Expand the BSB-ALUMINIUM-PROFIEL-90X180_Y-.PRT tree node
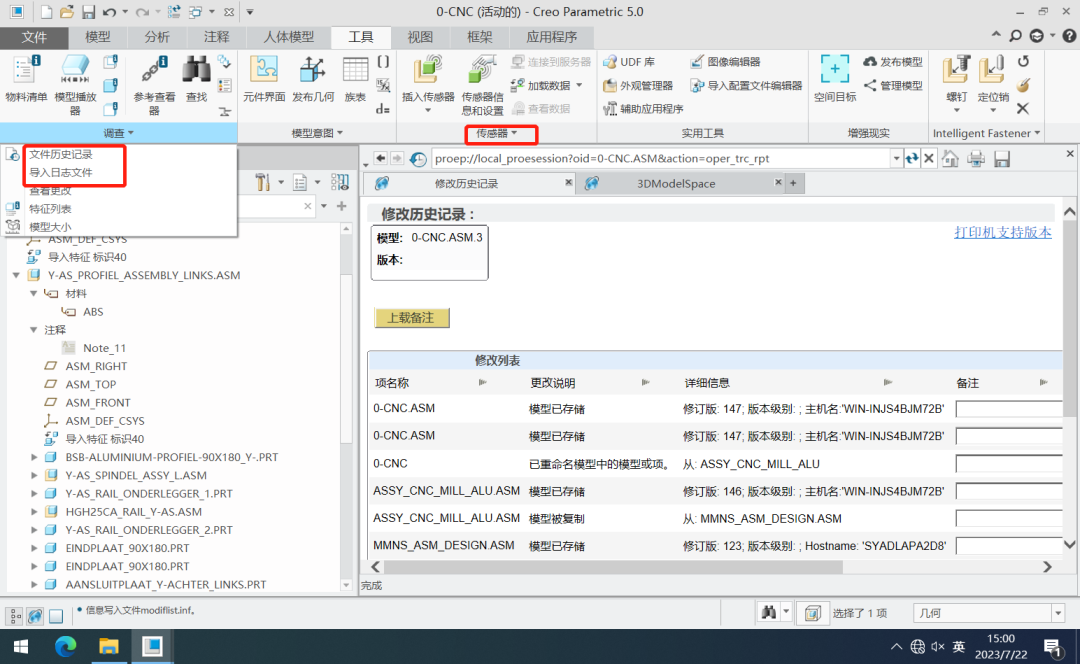 coord(35,457)
